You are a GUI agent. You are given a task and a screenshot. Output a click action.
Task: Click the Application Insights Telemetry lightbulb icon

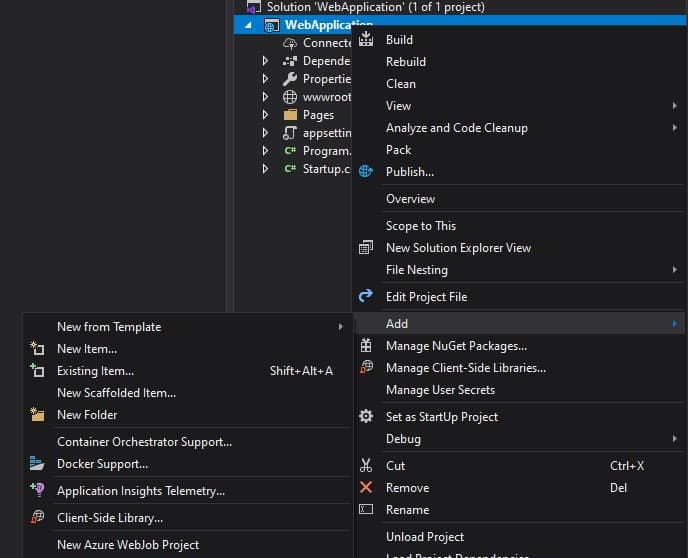[x=37, y=491]
